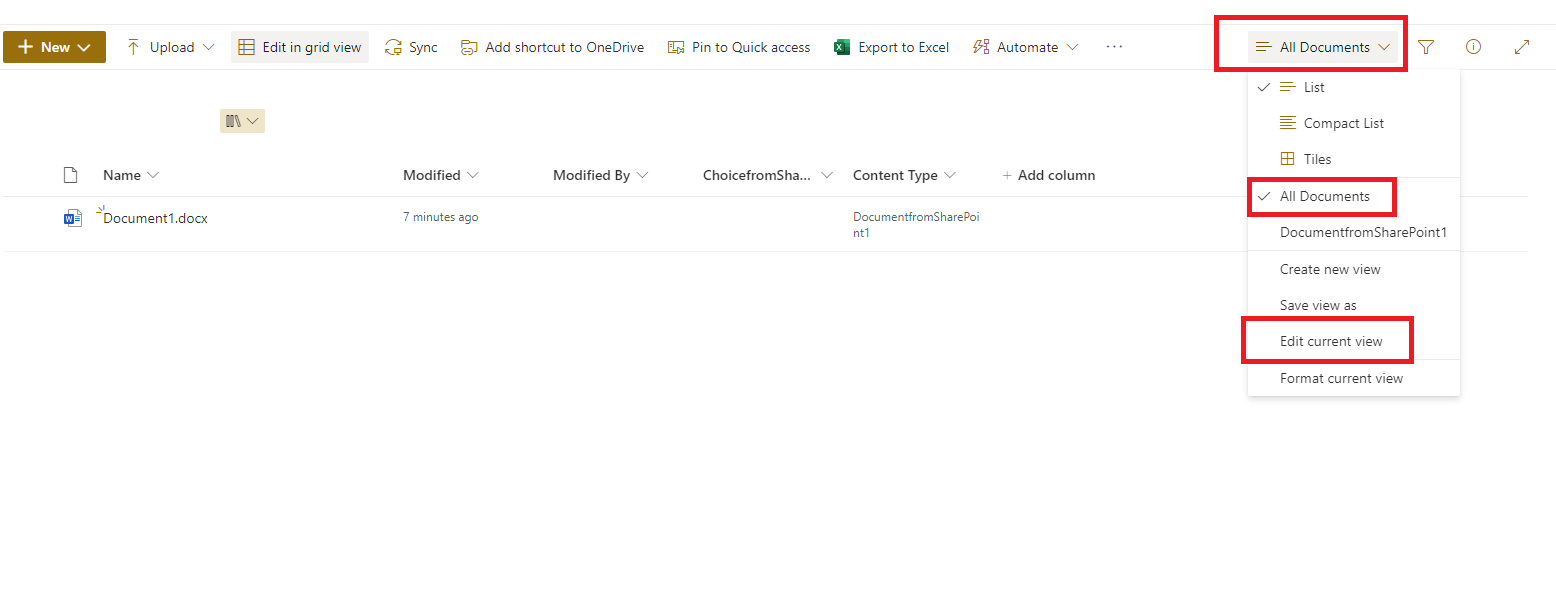Open the filter pane icon
The height and width of the screenshot is (615, 1556).
click(1426, 46)
